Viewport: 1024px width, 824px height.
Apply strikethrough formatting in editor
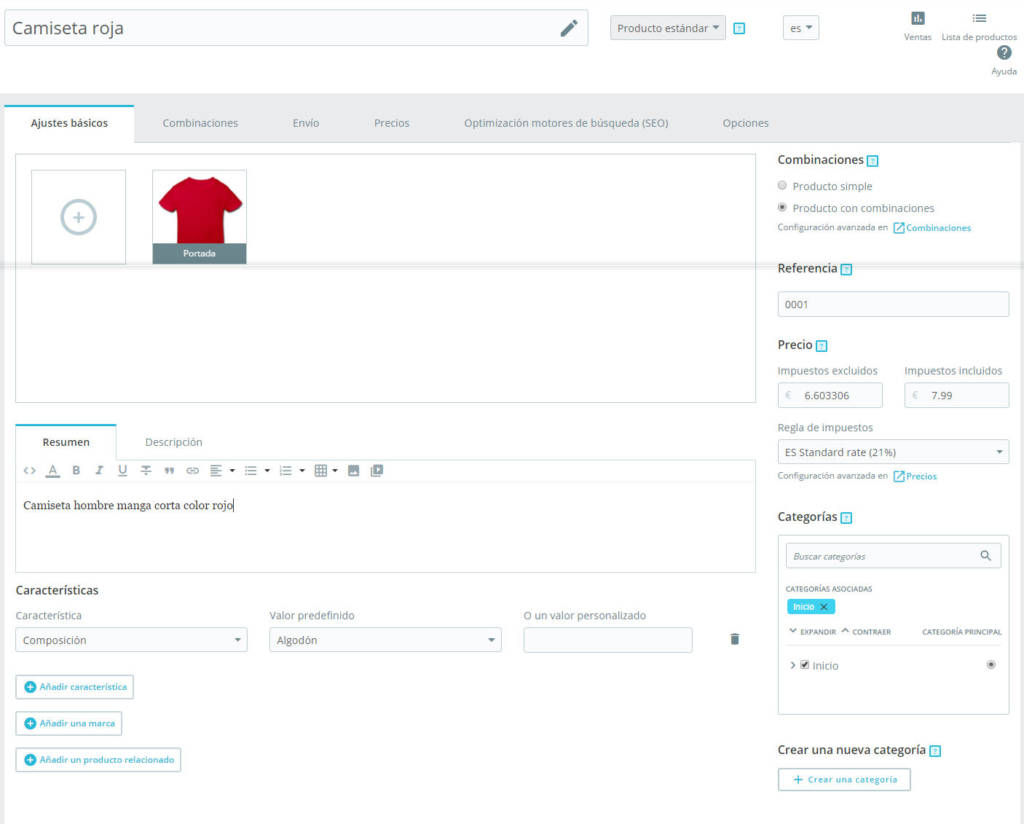click(146, 470)
